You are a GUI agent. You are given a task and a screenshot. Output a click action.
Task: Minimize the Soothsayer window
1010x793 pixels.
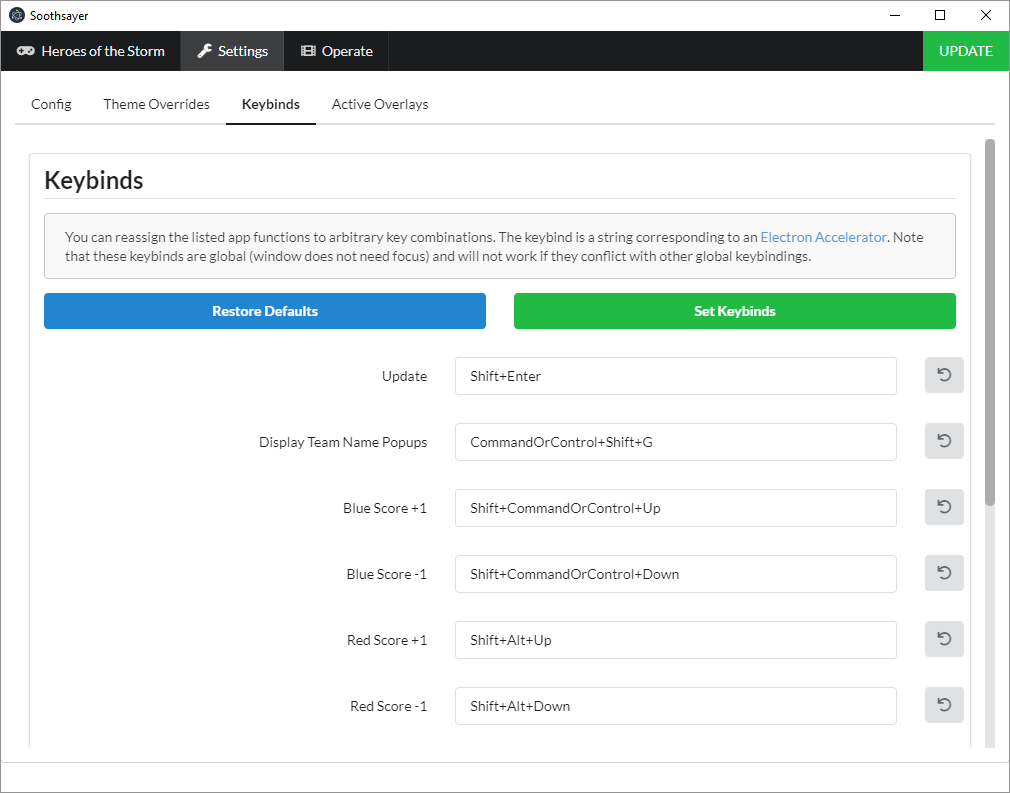click(x=895, y=15)
